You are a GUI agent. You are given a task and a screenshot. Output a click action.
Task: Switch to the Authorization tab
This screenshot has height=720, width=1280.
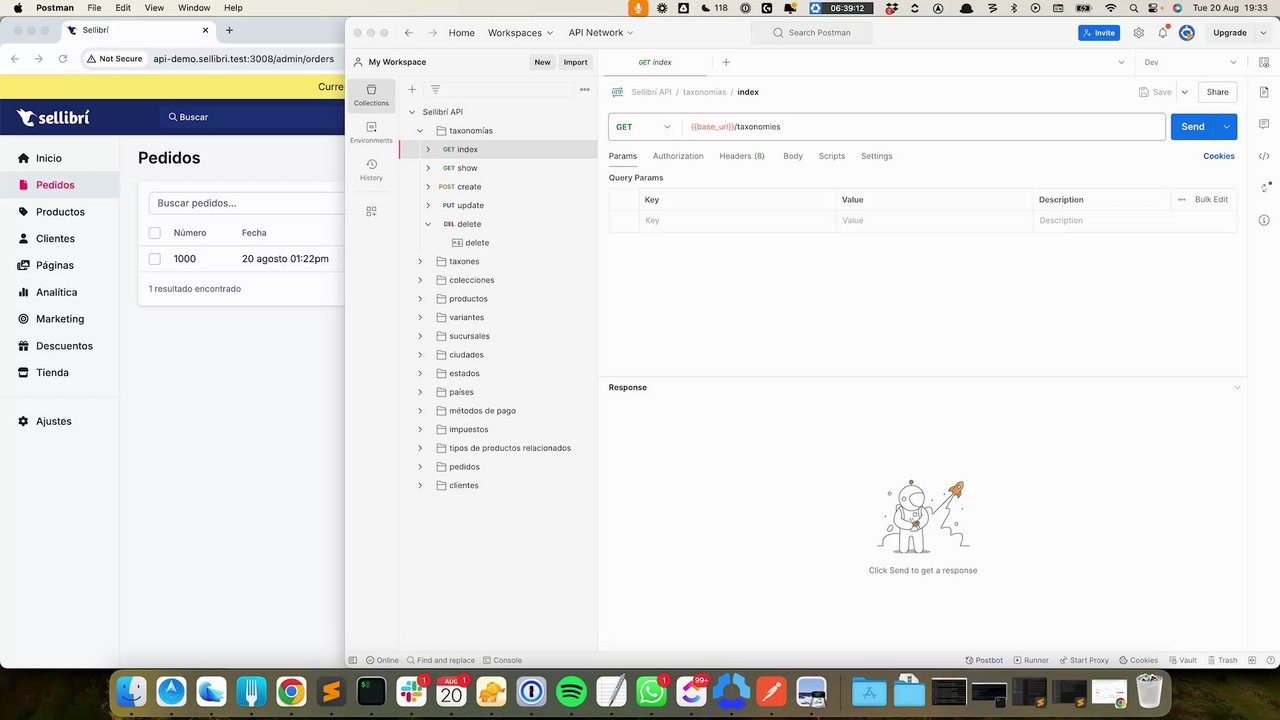coord(678,156)
